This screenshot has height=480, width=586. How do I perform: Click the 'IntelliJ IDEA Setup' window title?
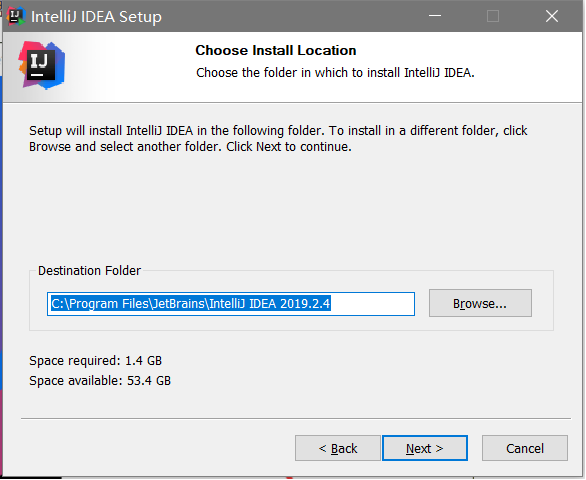coord(96,17)
